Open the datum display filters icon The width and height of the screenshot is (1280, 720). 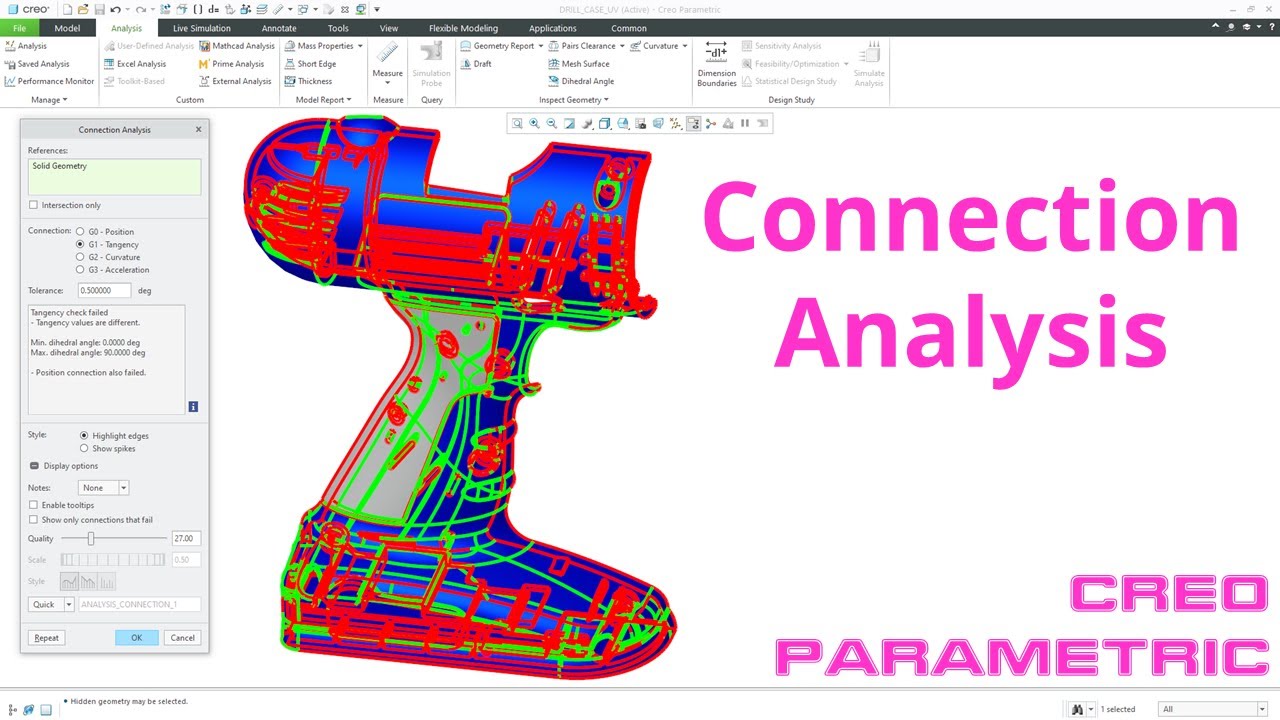click(x=676, y=124)
